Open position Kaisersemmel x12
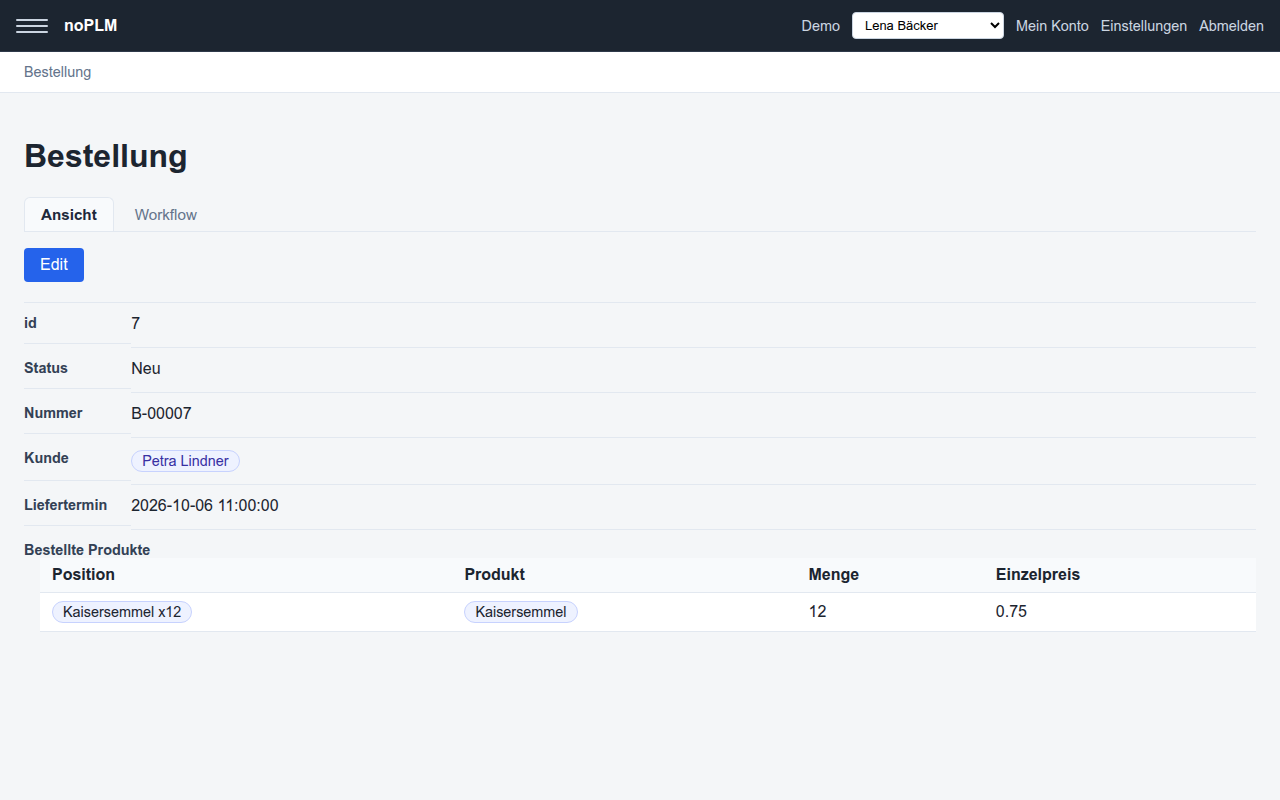The height and width of the screenshot is (800, 1280). [122, 612]
